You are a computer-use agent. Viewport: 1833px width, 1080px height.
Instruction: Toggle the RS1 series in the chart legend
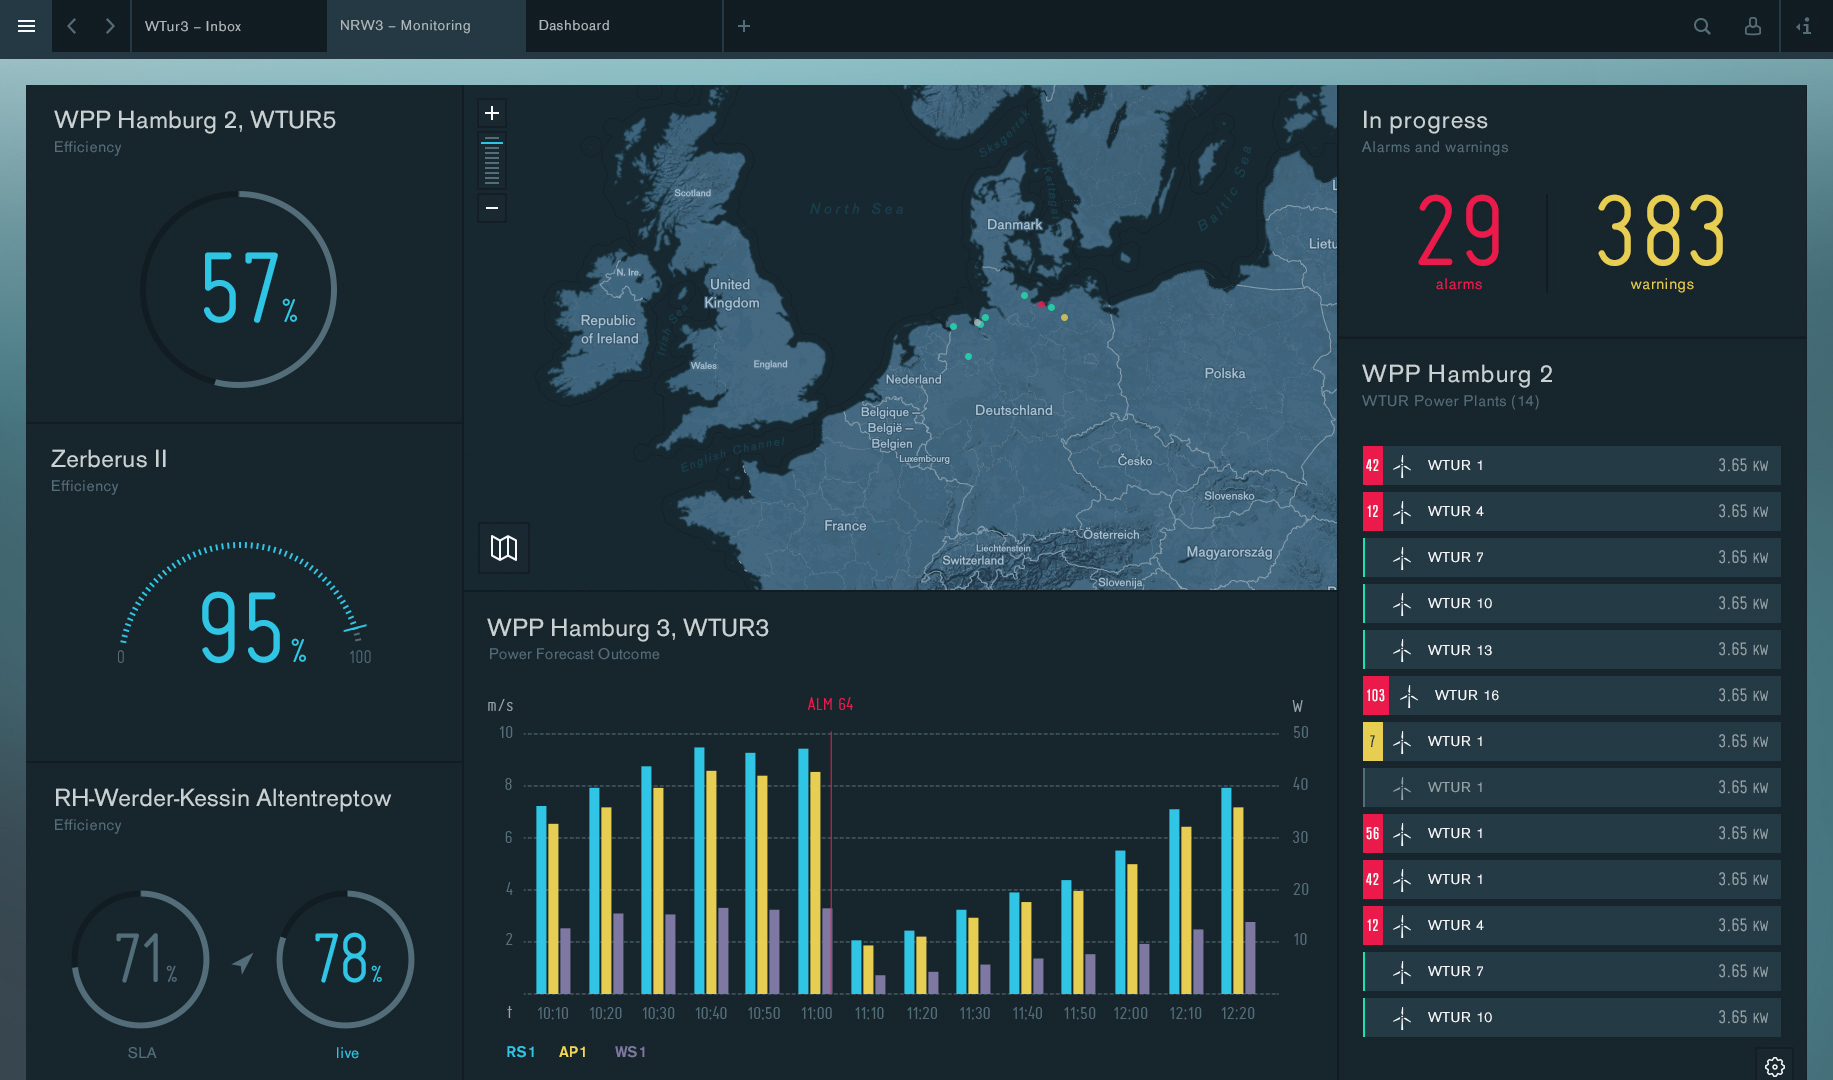(520, 1051)
